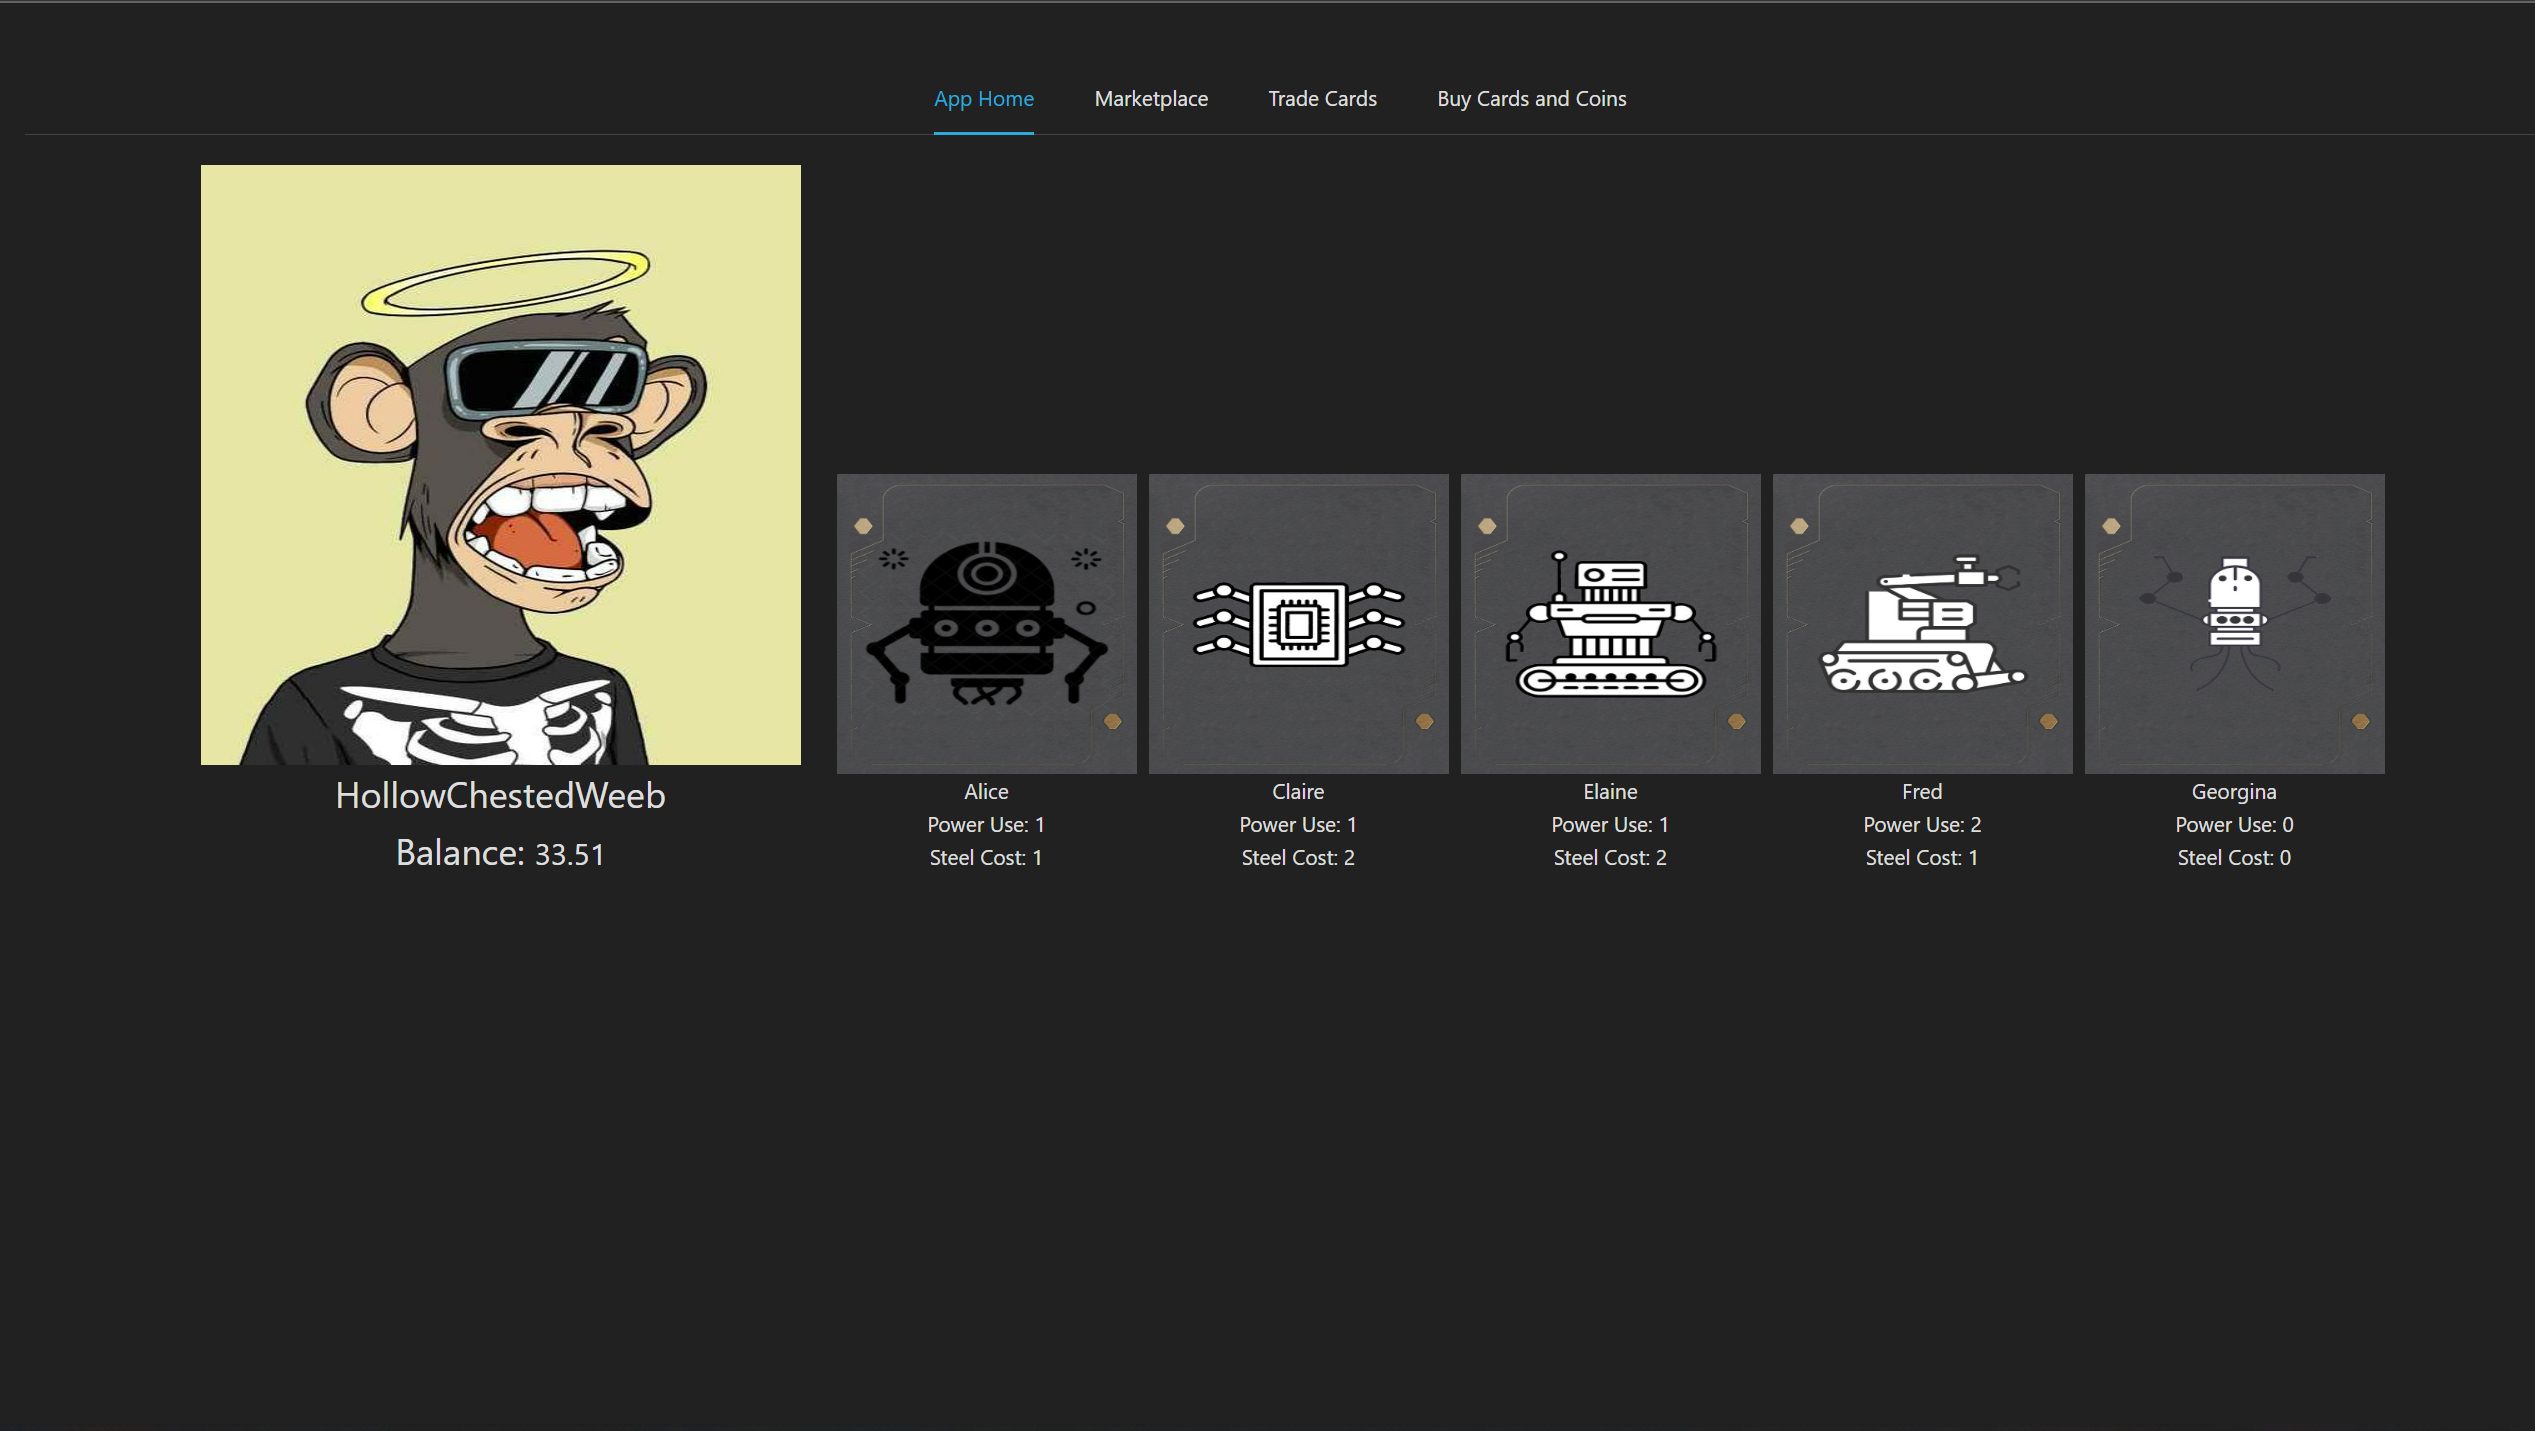Click the Alice card name label
The height and width of the screenshot is (1431, 2535).
(x=986, y=792)
